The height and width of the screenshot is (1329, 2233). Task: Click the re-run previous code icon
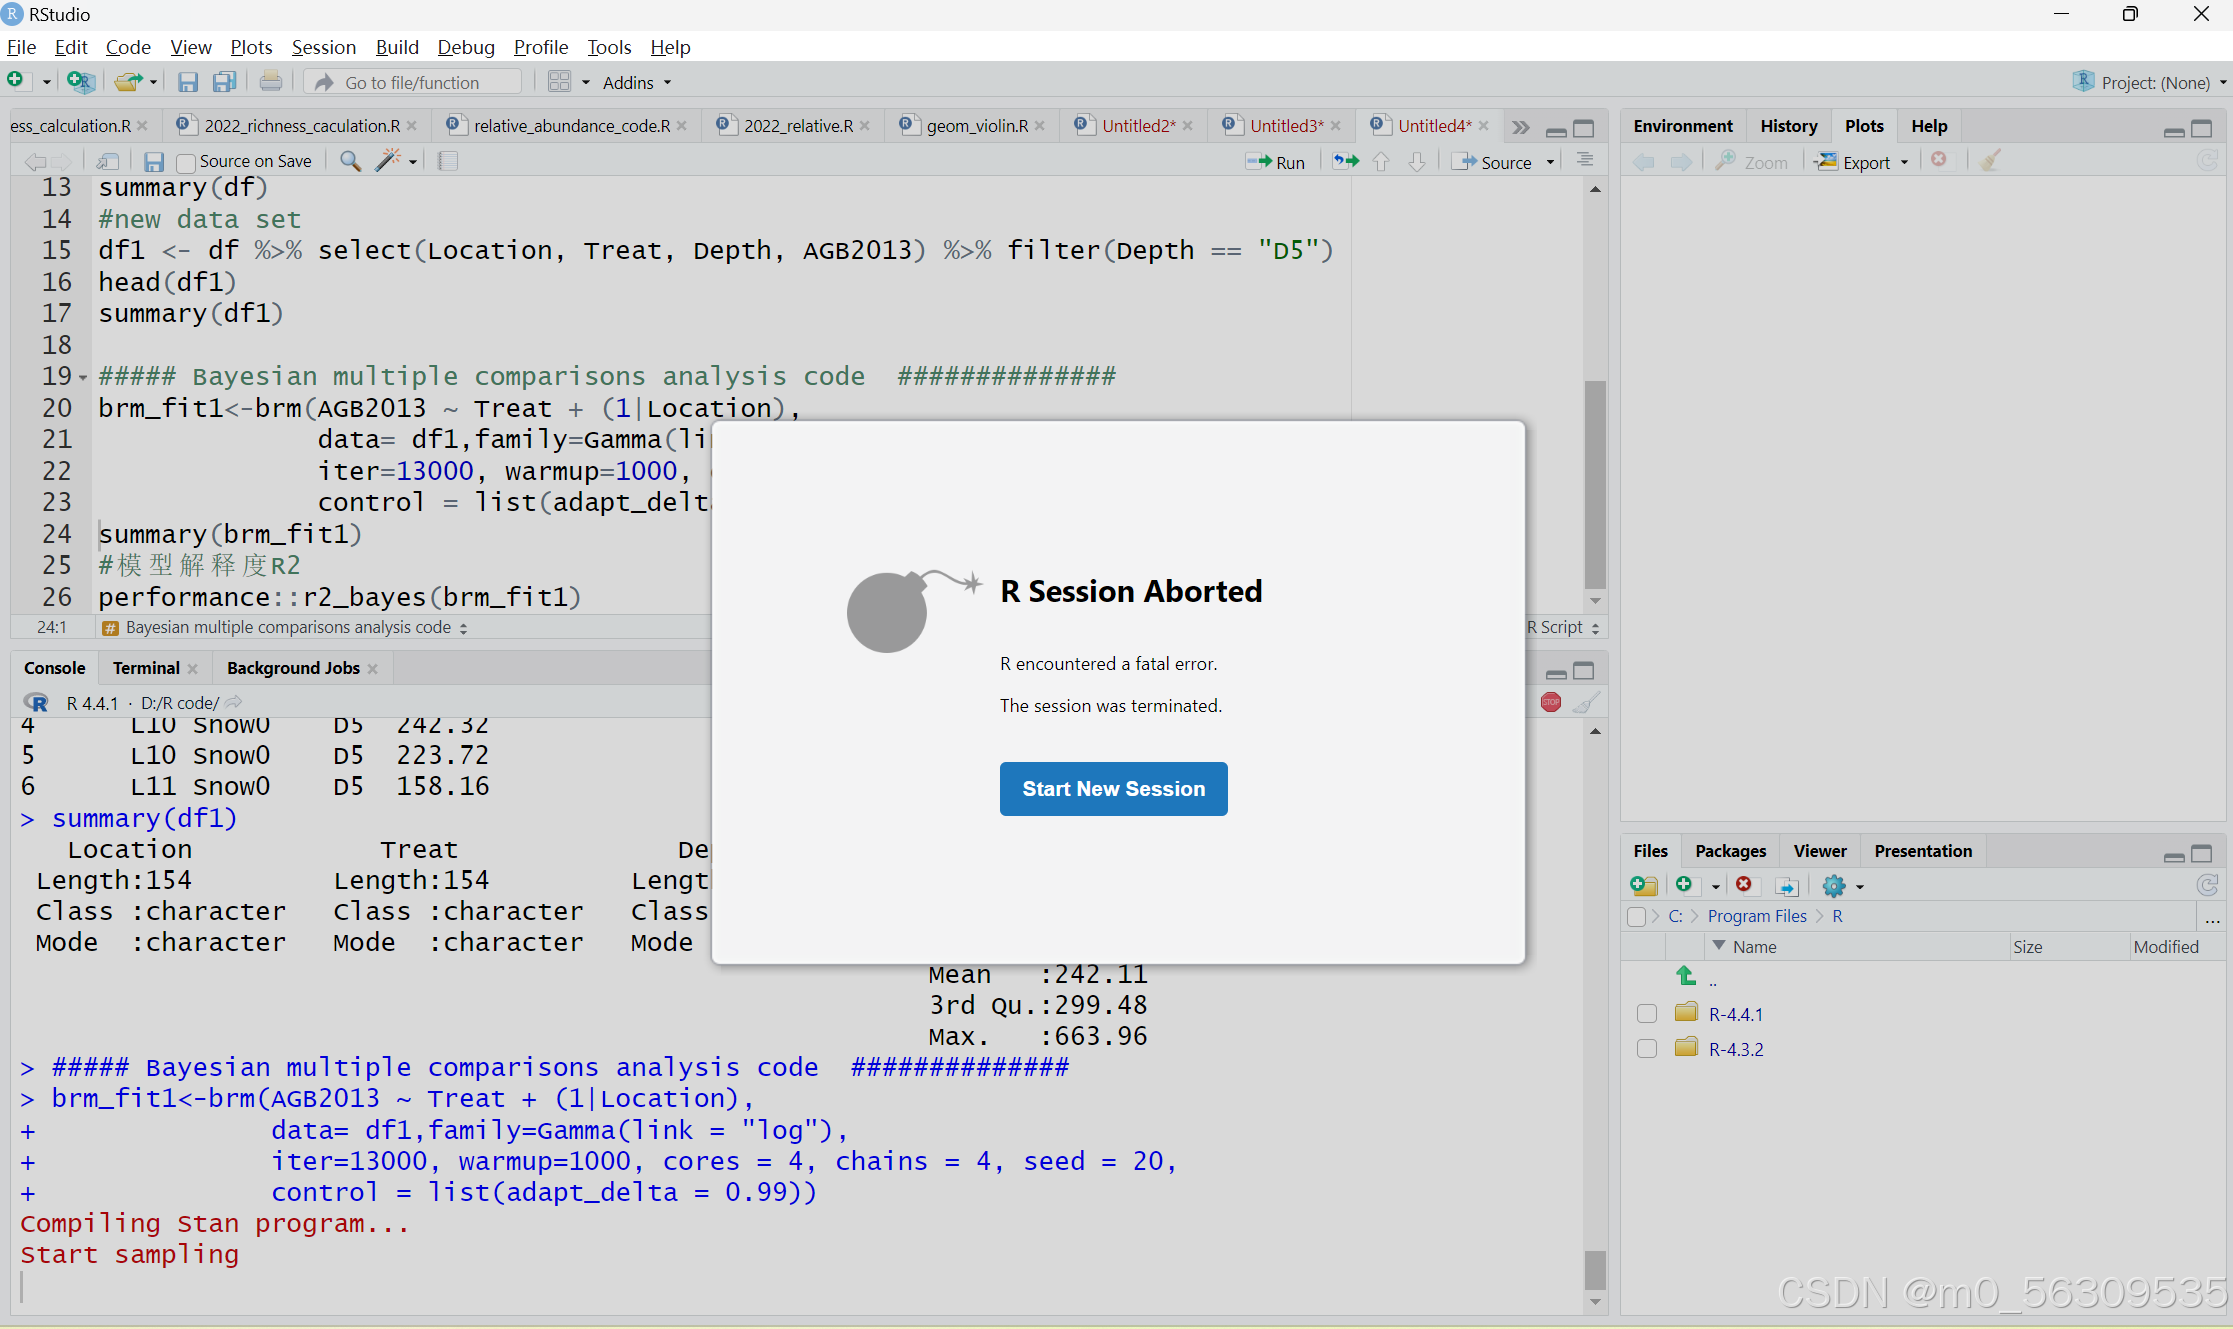pyautogui.click(x=1346, y=161)
